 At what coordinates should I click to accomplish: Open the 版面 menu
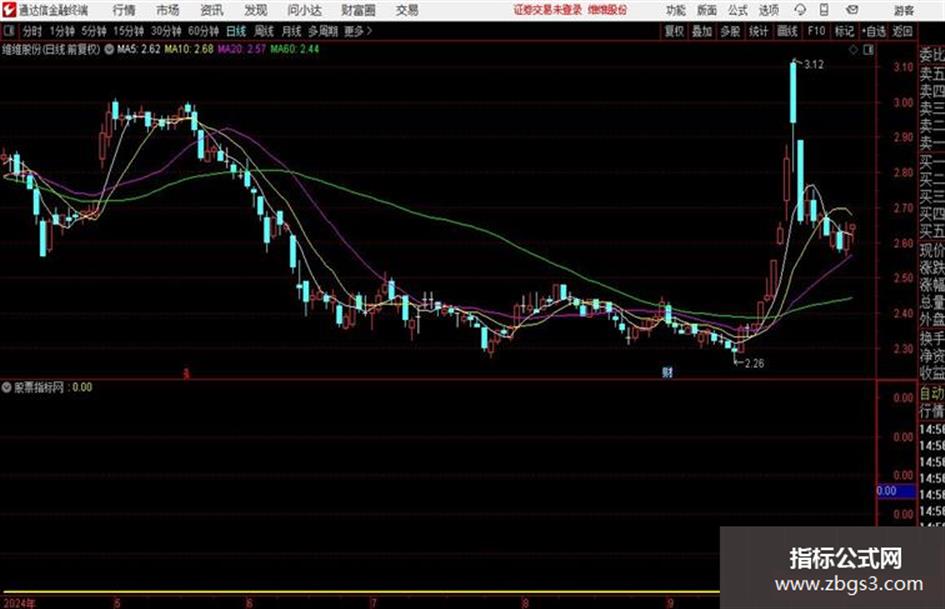[x=706, y=10]
